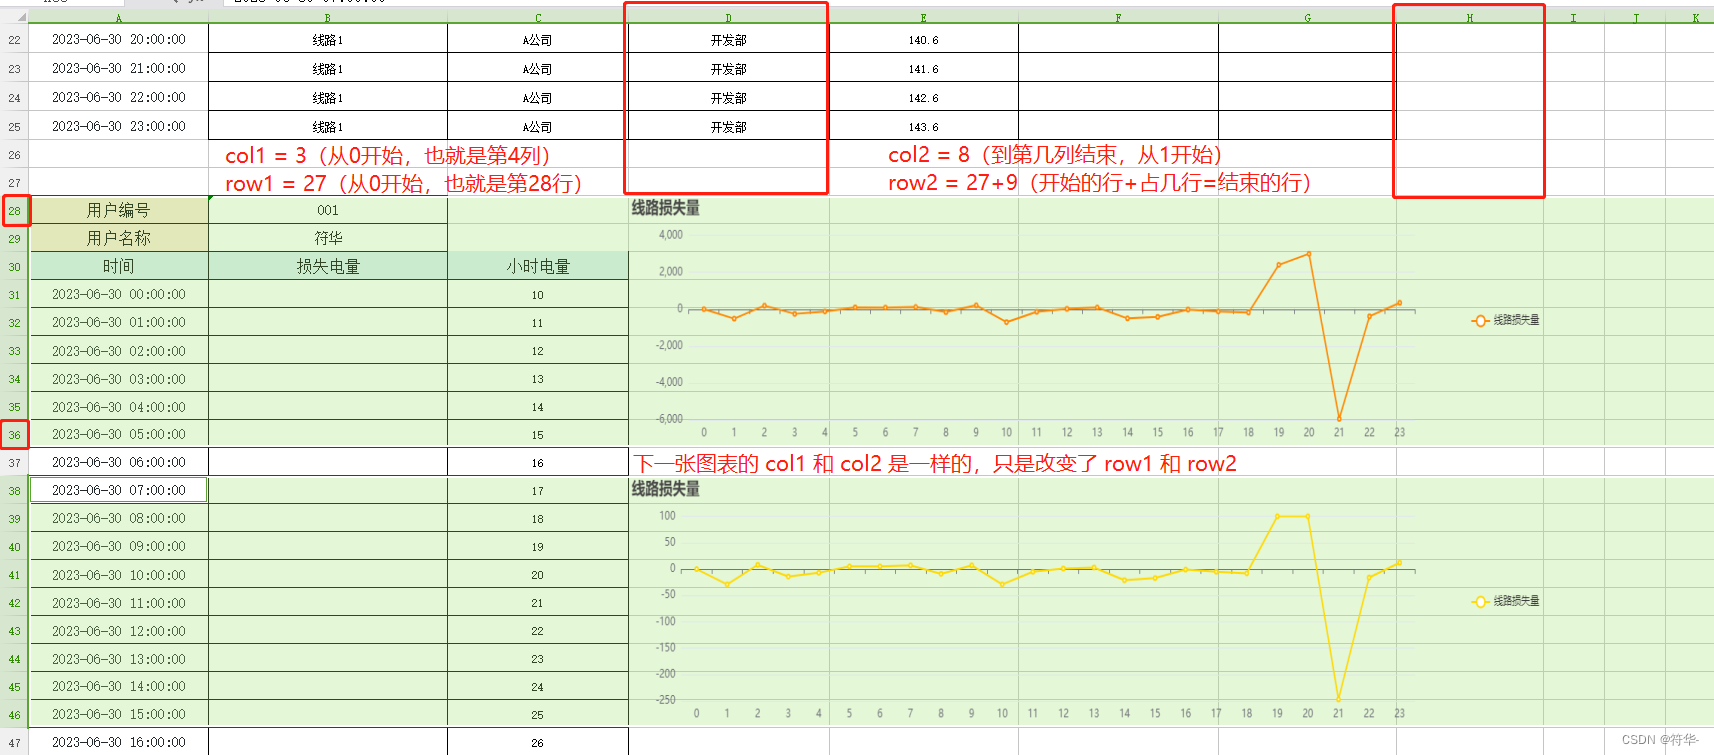Select row 47 header

pos(14,743)
